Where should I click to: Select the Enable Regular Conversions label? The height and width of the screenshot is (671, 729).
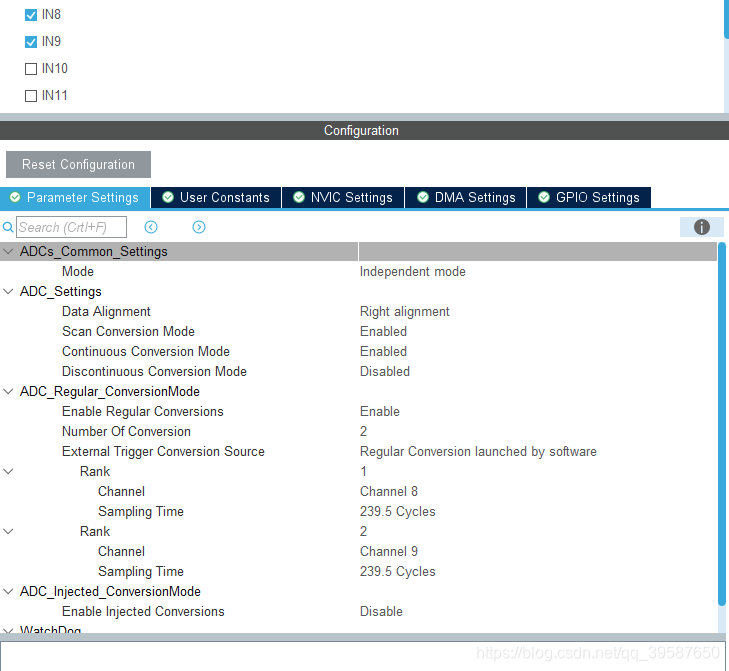tap(142, 412)
